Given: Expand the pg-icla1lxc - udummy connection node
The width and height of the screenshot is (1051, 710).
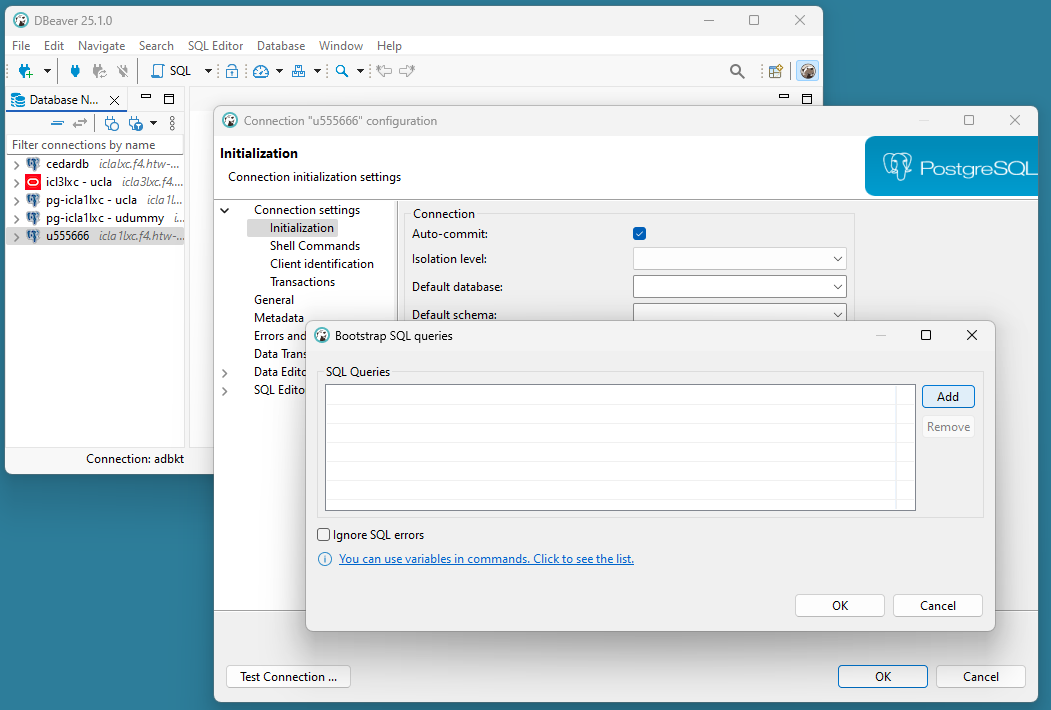Looking at the screenshot, I should 16,219.
